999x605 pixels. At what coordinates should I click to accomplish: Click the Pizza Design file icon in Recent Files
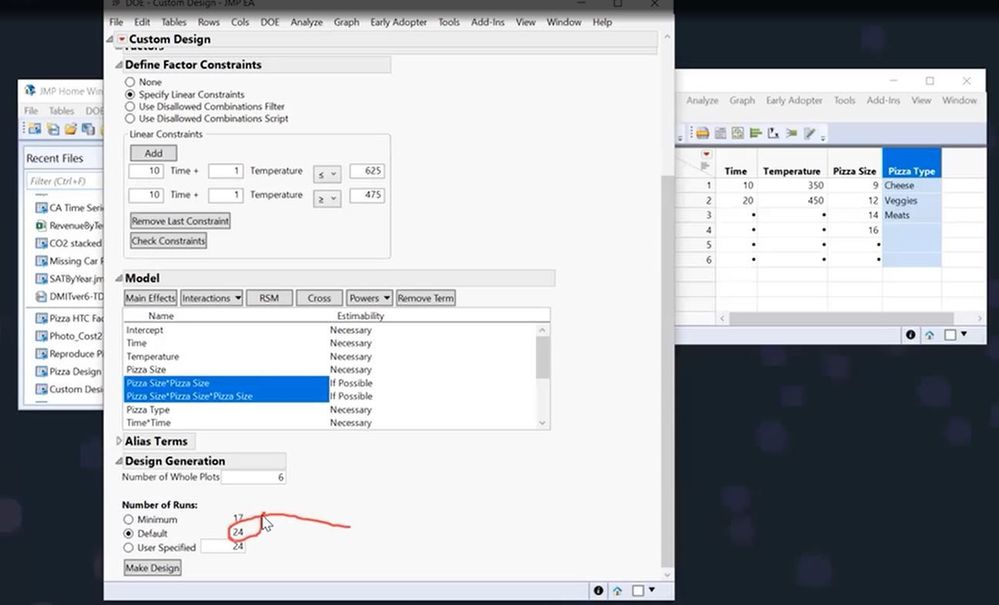coord(42,371)
